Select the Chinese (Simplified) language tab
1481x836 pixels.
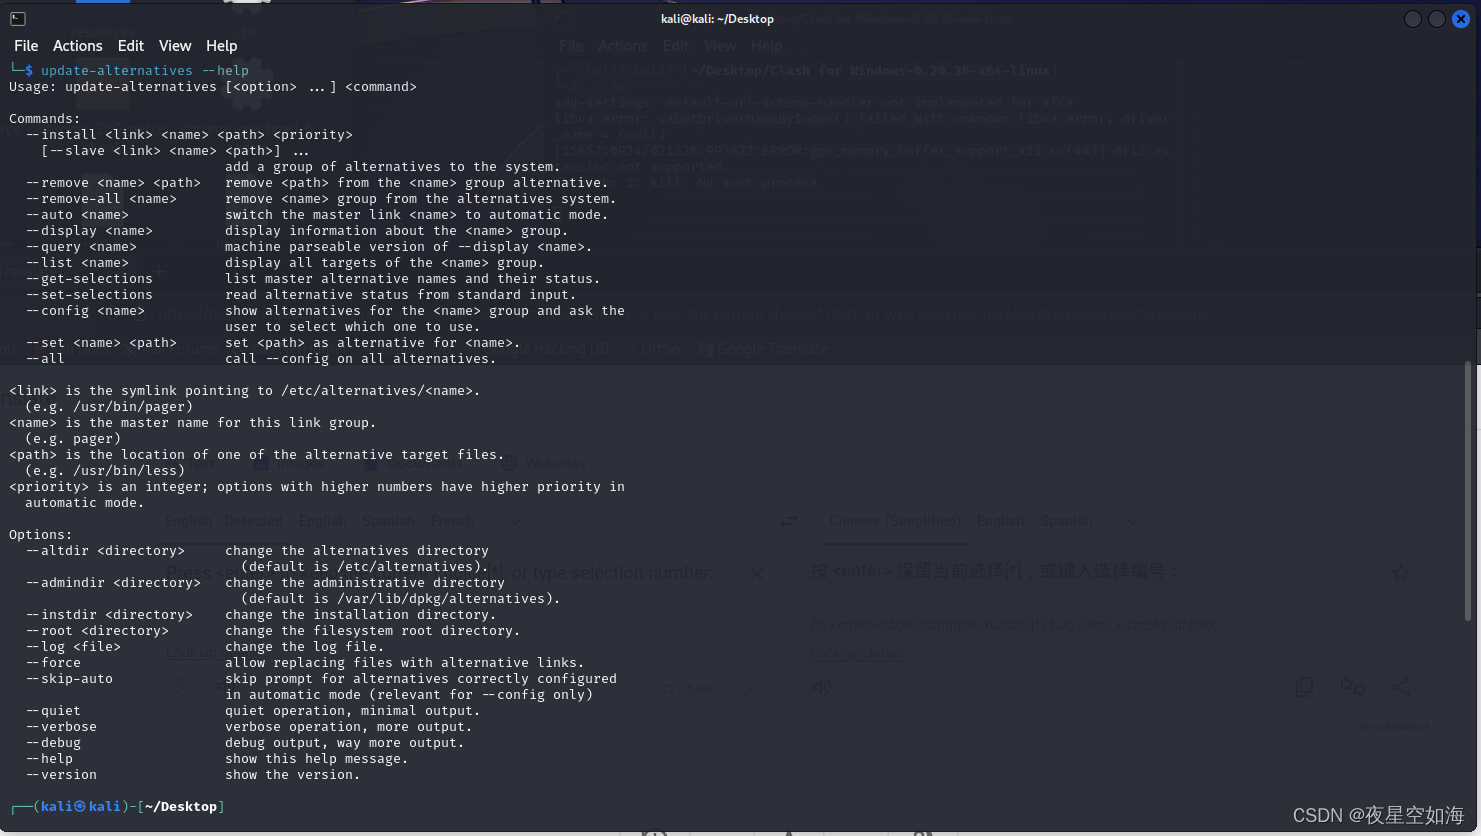click(894, 521)
